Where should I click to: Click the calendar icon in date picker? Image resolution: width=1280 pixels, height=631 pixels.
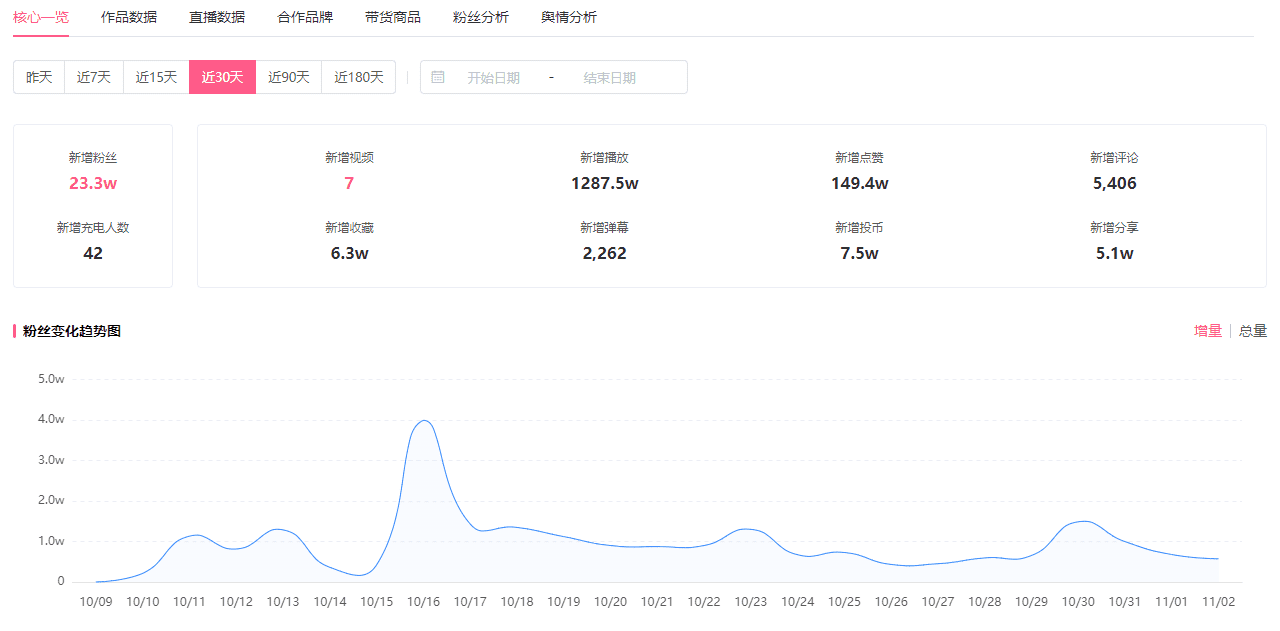click(438, 77)
